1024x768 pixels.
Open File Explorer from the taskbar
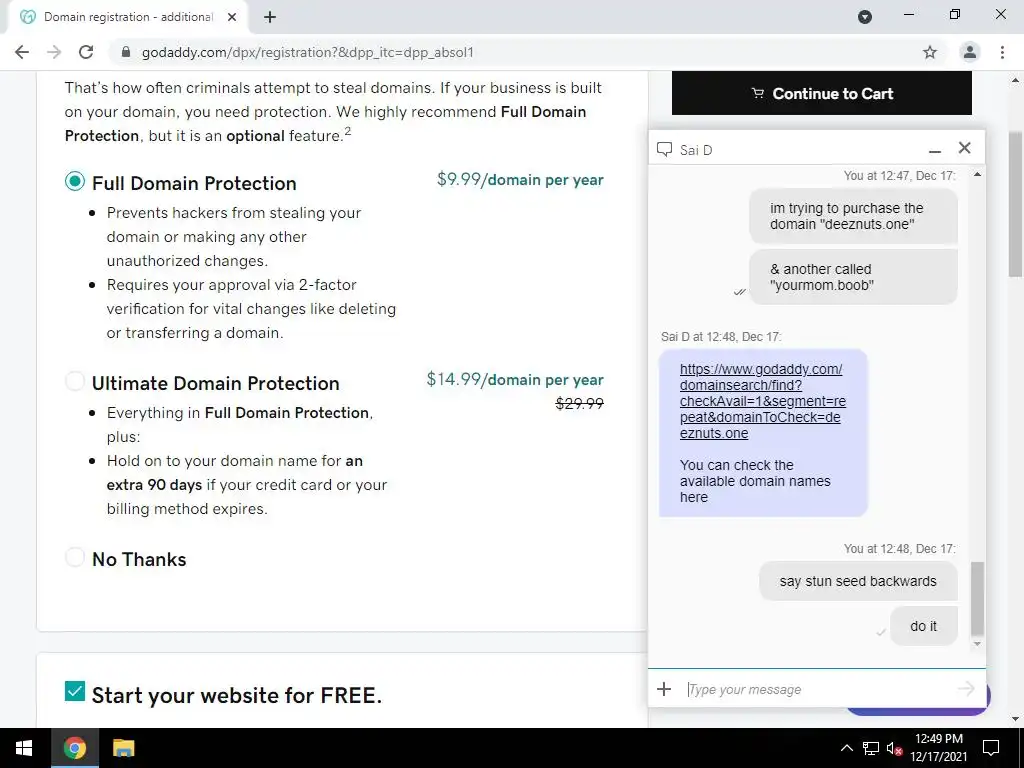point(123,748)
